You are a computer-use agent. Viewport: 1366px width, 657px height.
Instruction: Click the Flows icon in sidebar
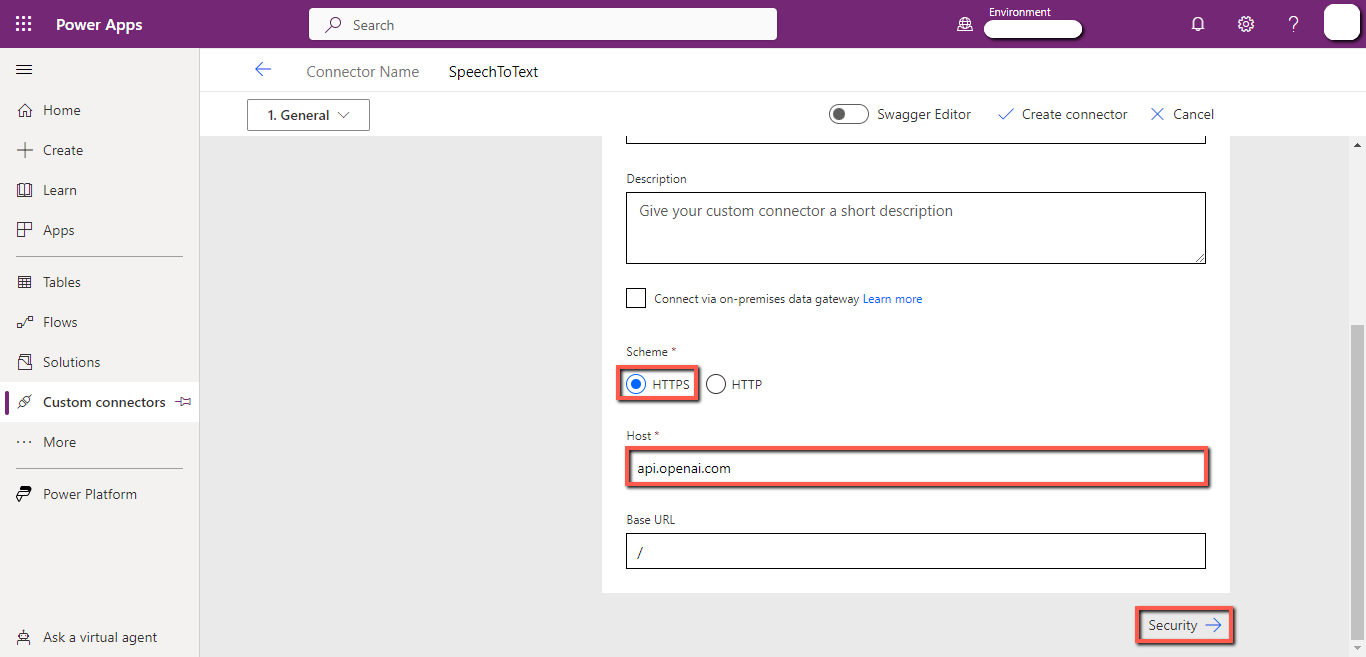click(25, 322)
